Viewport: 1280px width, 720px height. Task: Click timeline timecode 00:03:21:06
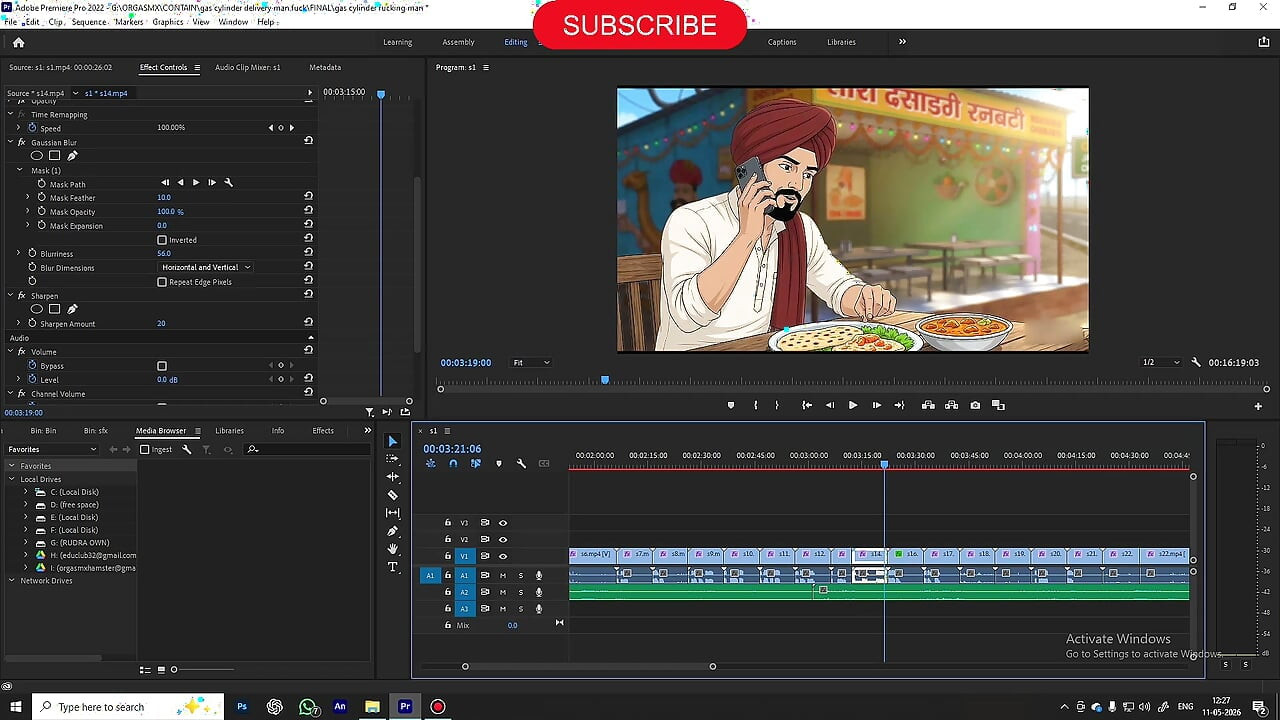pos(452,449)
